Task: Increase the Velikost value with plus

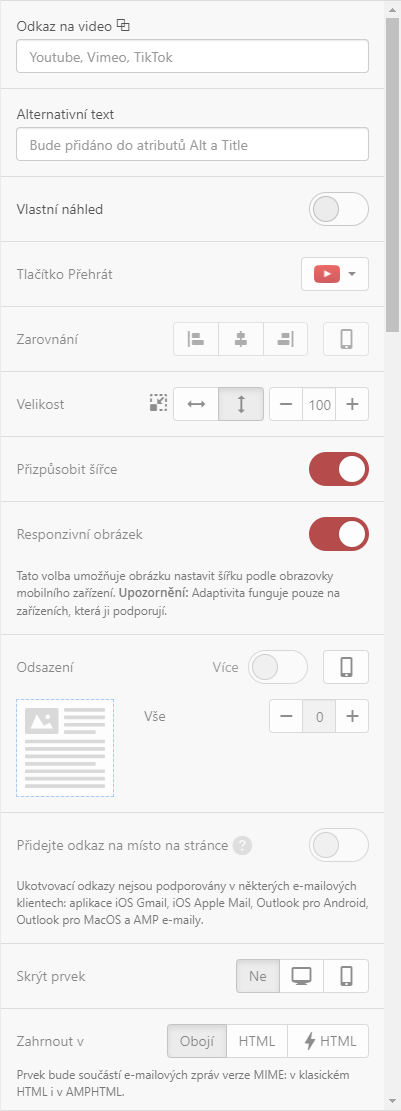Action: point(352,404)
